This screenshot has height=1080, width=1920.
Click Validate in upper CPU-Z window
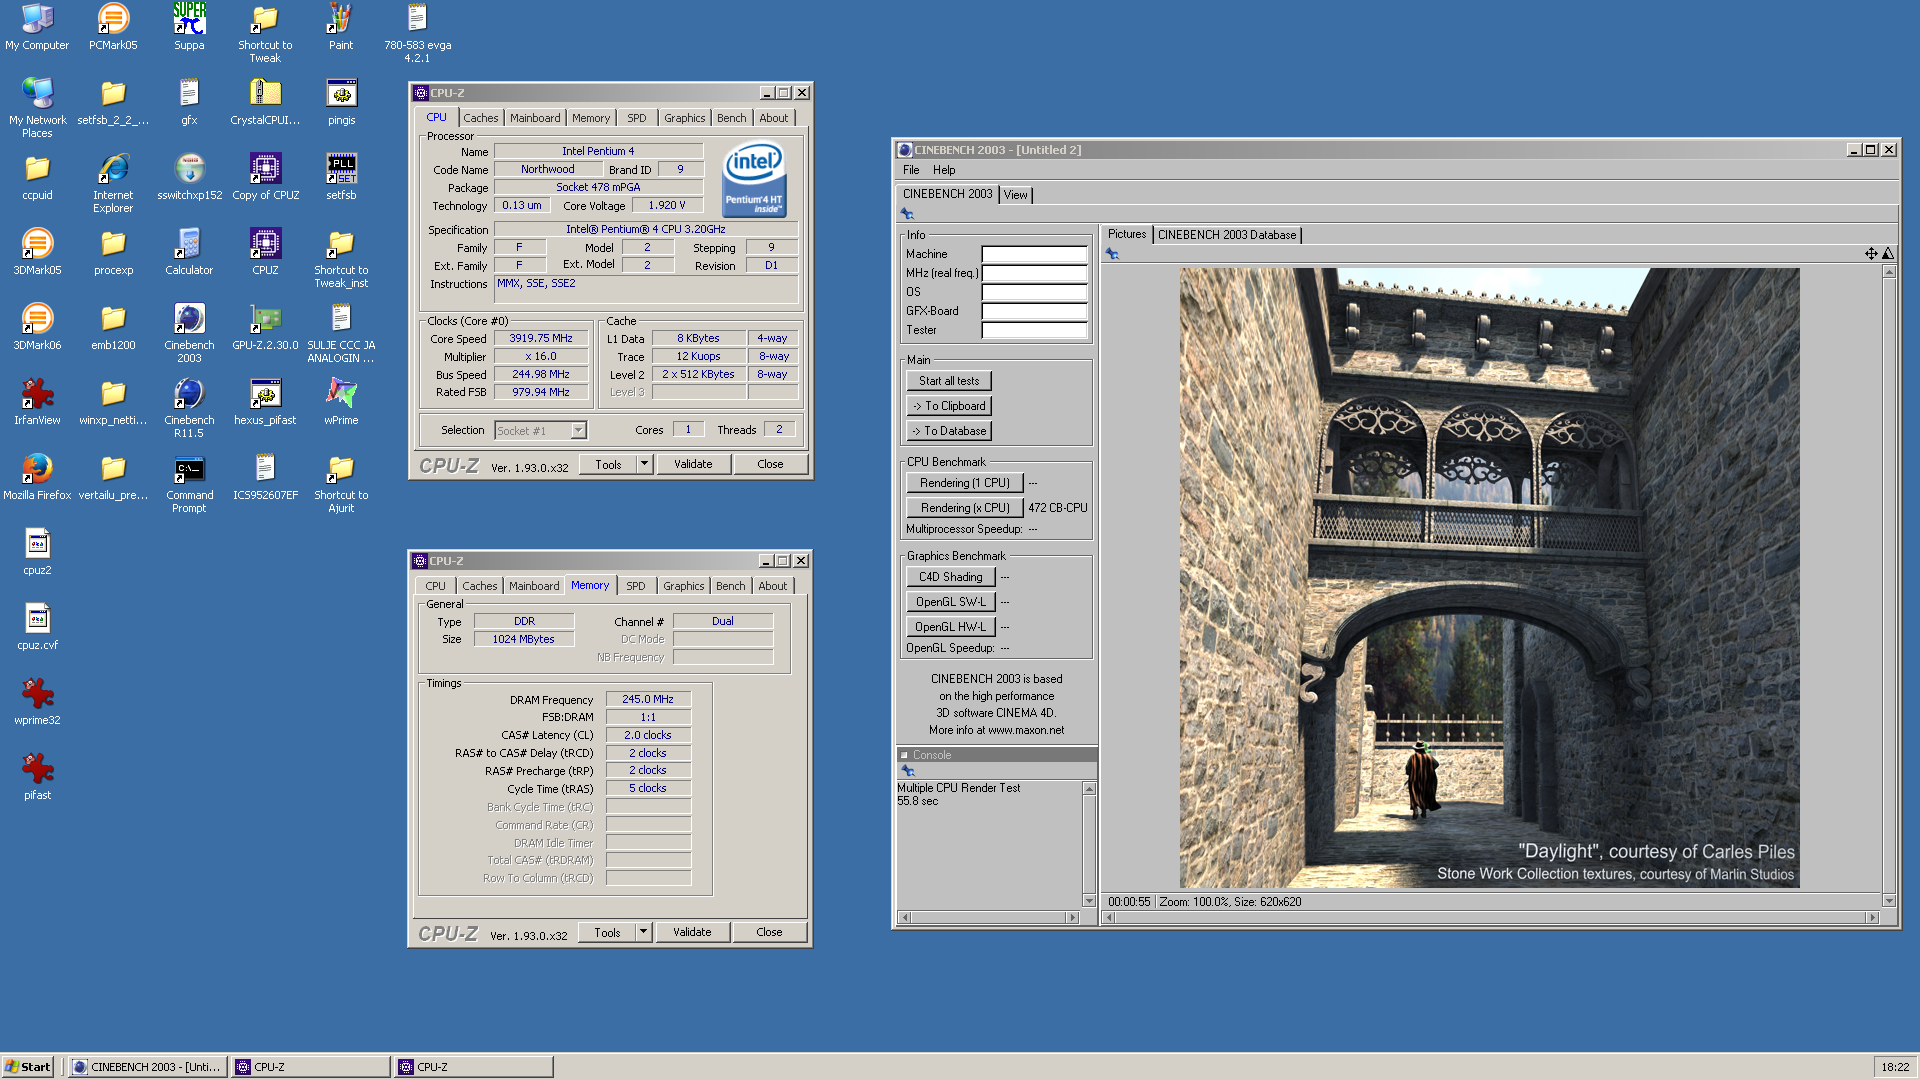(x=693, y=464)
